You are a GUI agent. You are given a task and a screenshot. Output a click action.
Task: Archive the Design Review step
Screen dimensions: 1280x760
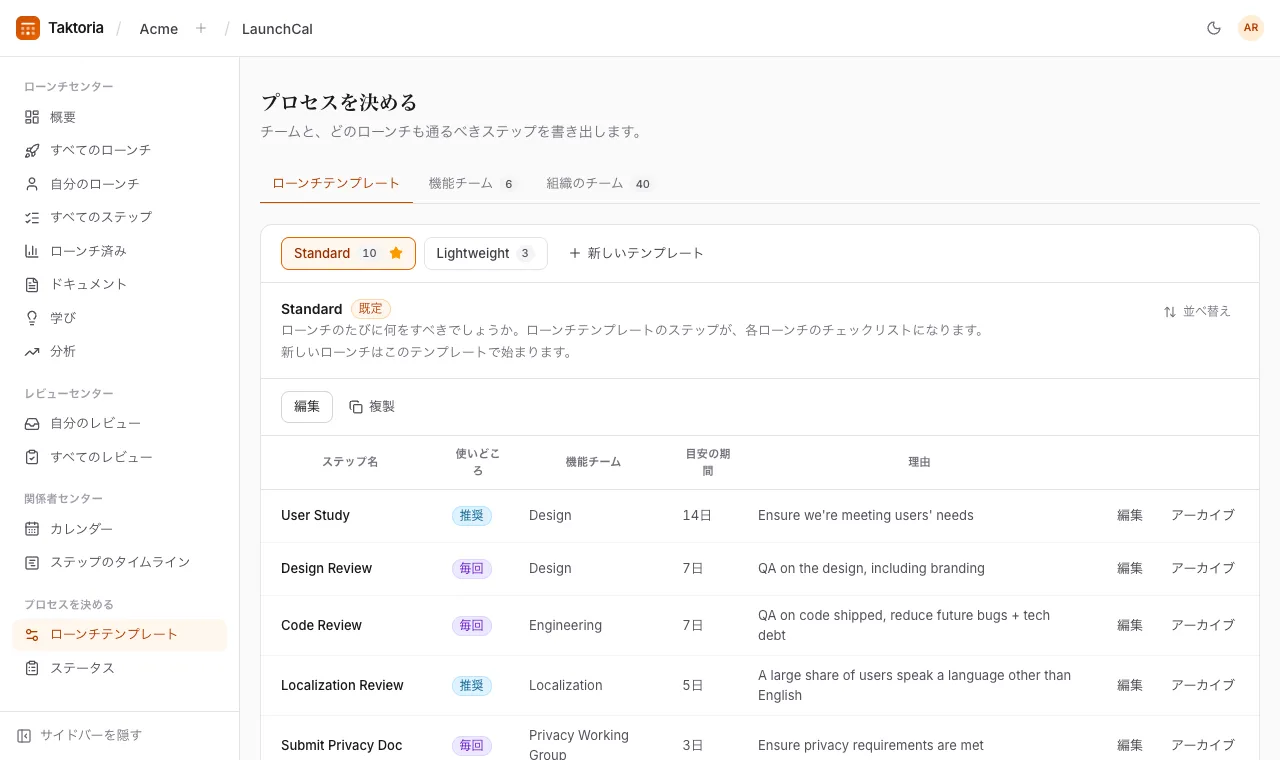coord(1203,568)
